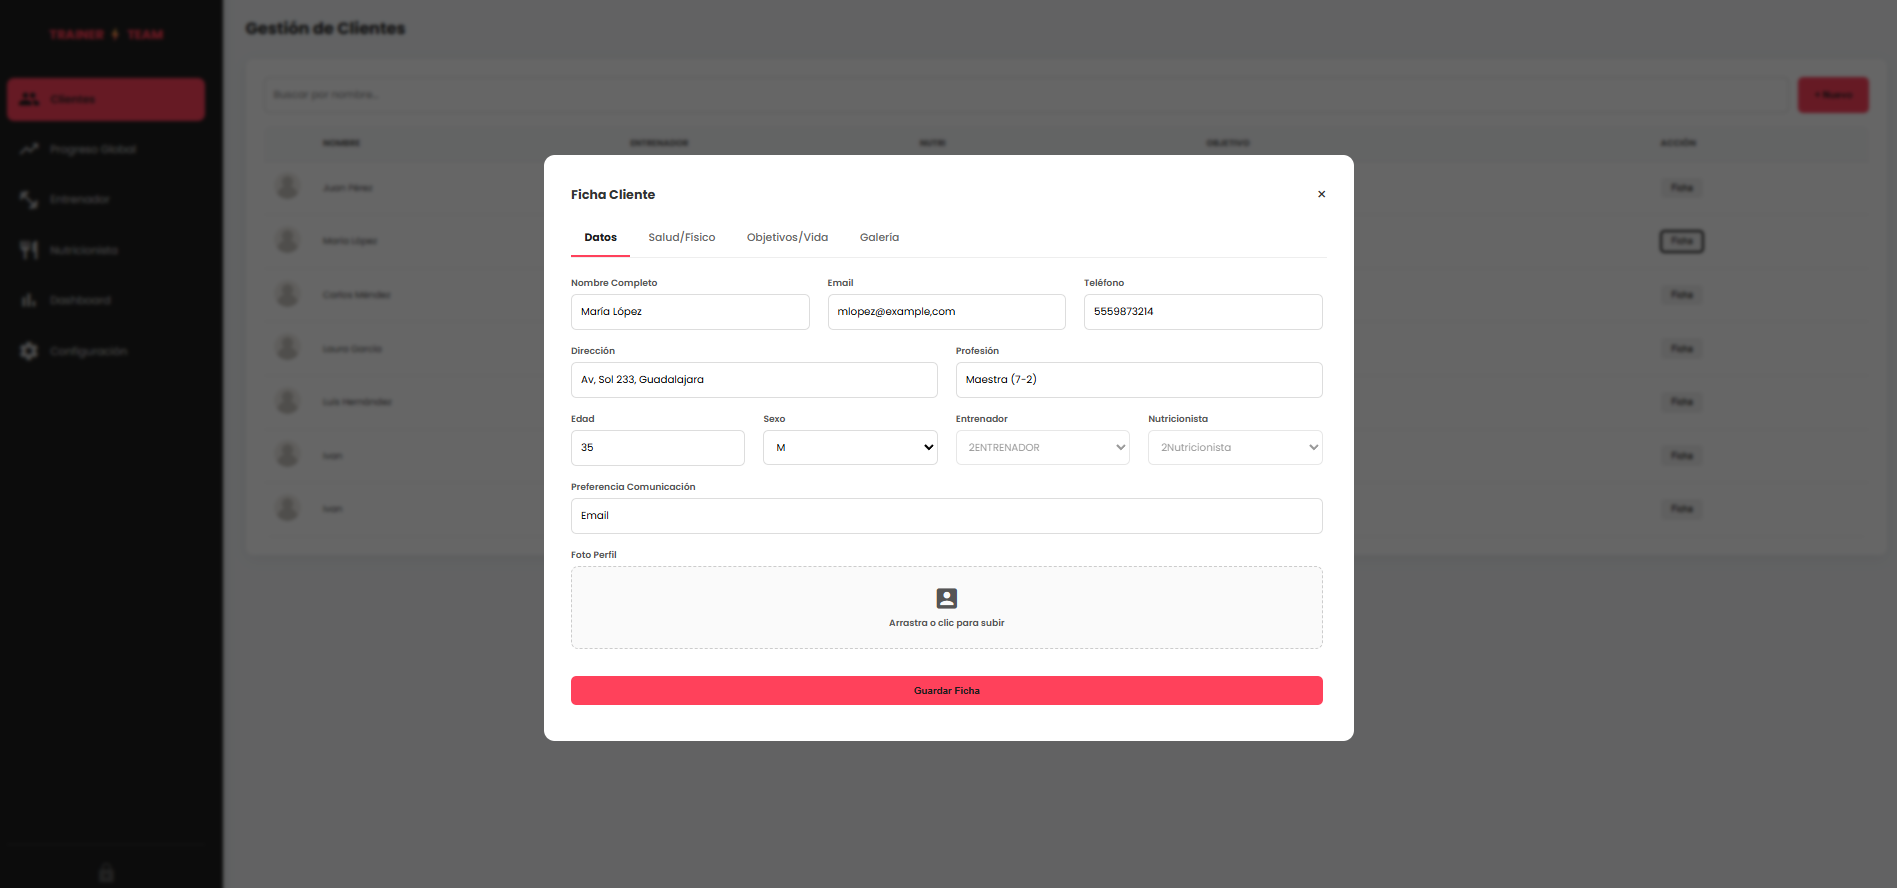Click Ficha button in Luis Hernández row

1682,402
